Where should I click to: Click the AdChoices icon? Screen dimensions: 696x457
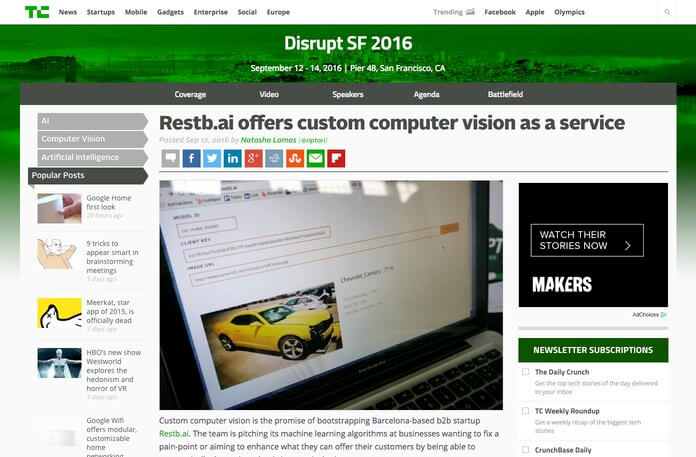pos(664,315)
